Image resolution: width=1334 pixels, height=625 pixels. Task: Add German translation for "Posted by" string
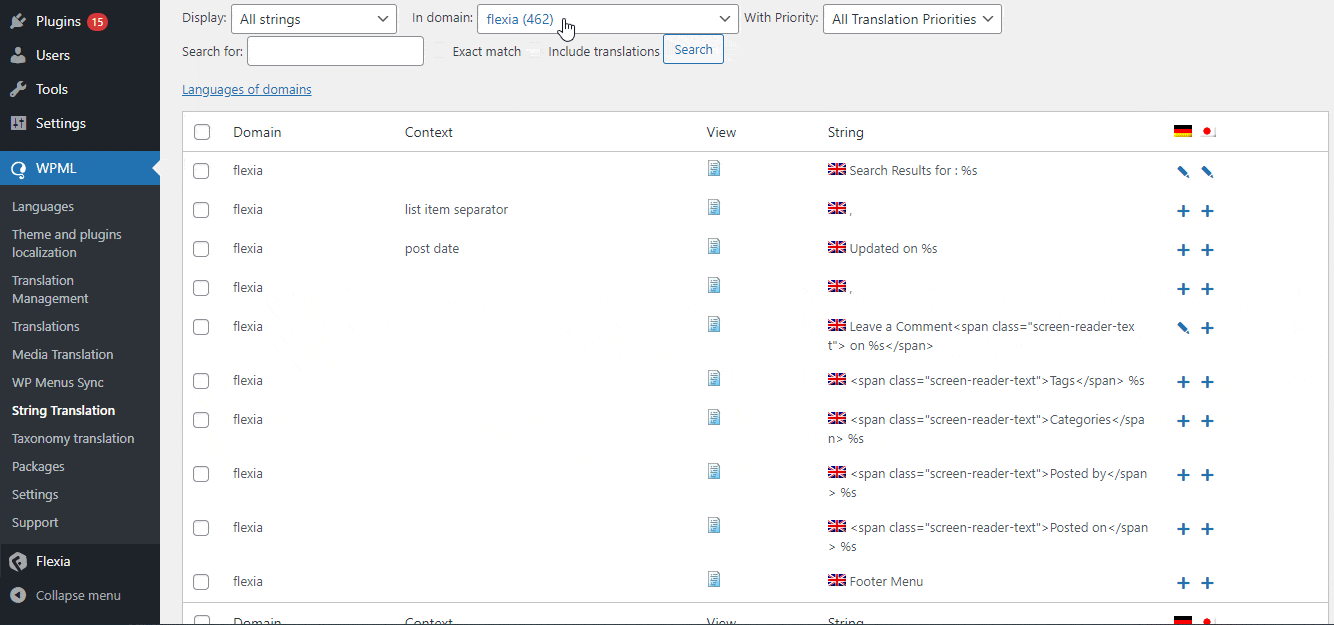(x=1183, y=475)
